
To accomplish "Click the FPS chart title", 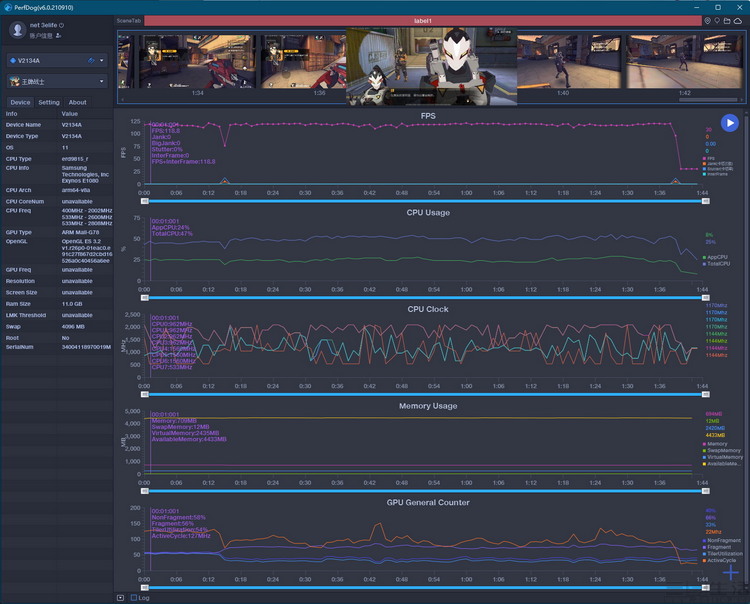I will [x=428, y=116].
